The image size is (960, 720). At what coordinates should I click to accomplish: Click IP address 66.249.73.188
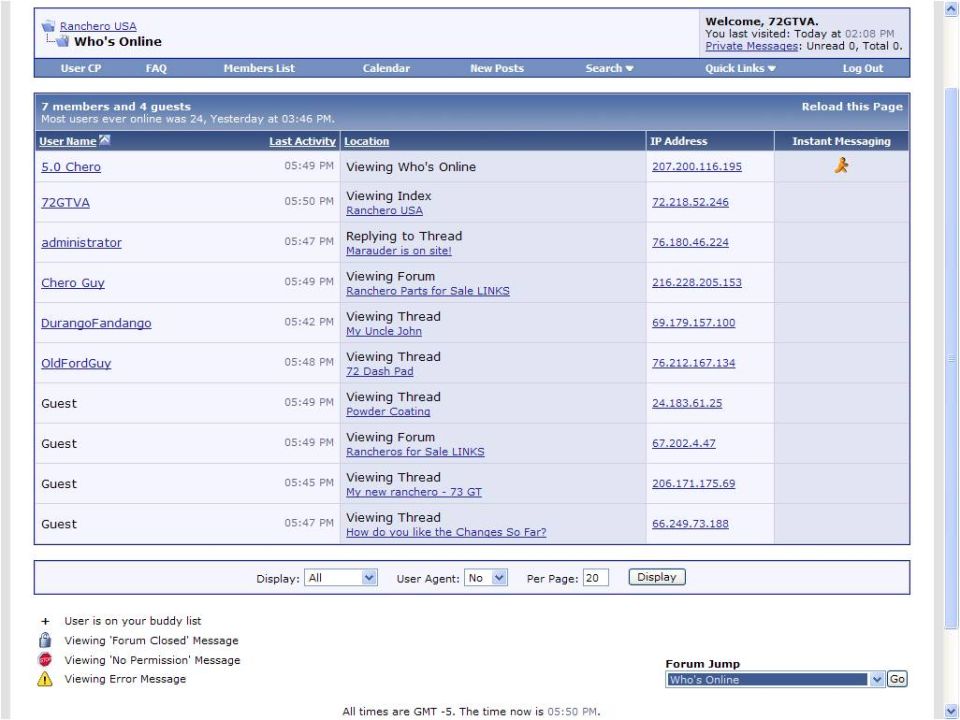point(690,523)
